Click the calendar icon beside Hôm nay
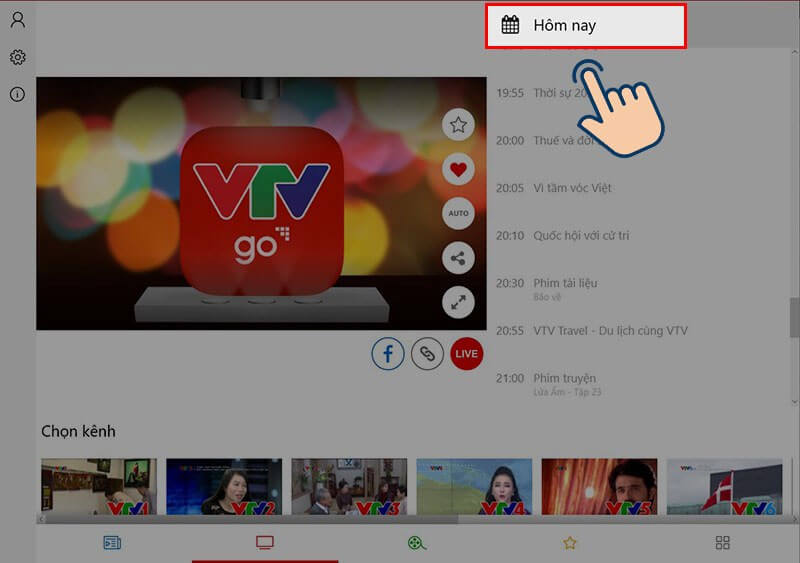This screenshot has width=800, height=563. 510,25
